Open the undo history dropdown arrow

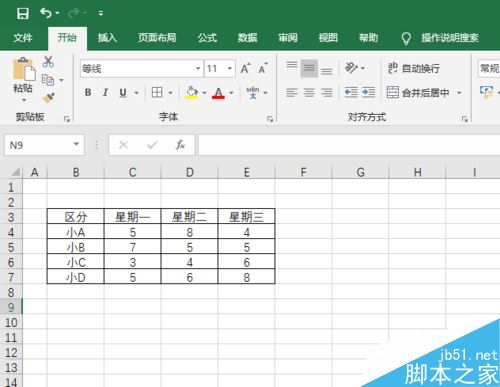pyautogui.click(x=57, y=13)
